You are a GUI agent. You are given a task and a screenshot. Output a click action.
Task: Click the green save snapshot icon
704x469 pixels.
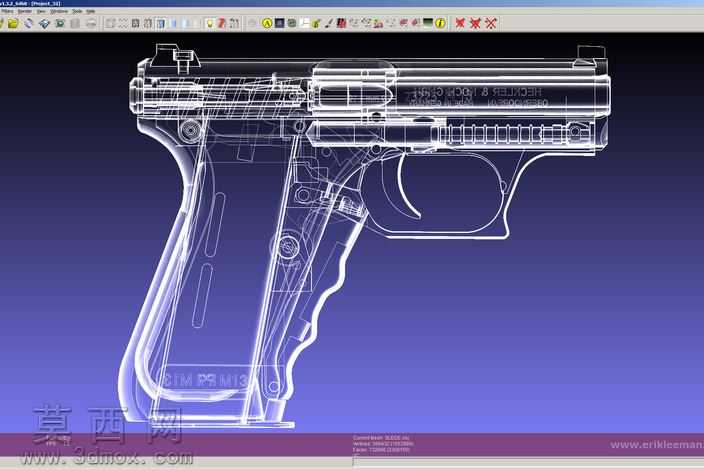click(60, 23)
